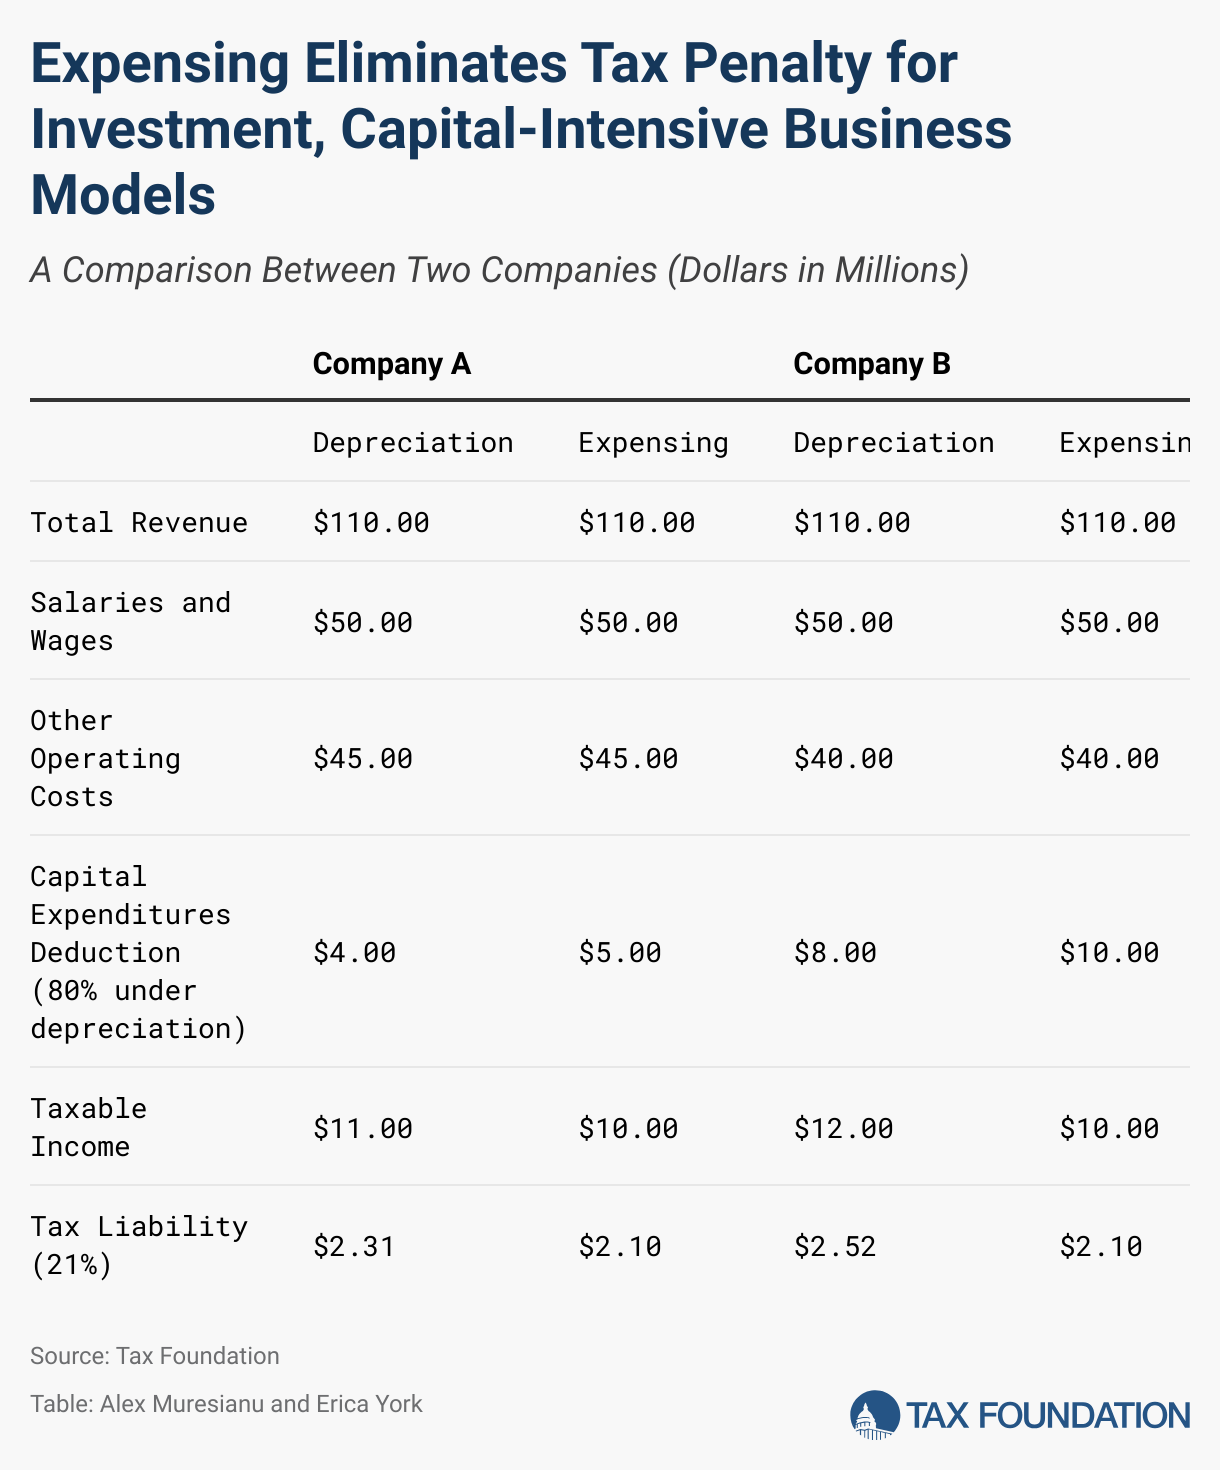Click the Capital Expenditures Deduction row label
The height and width of the screenshot is (1470, 1220).
pyautogui.click(x=139, y=952)
